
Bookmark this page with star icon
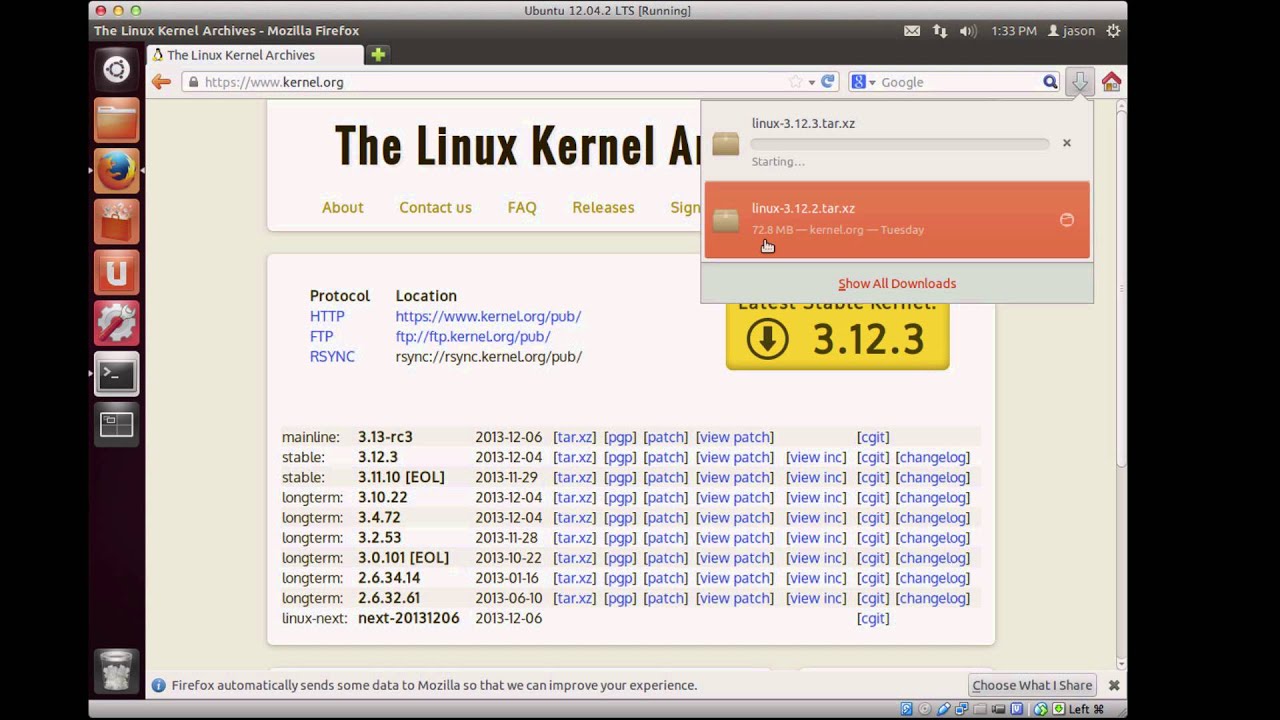tap(796, 82)
